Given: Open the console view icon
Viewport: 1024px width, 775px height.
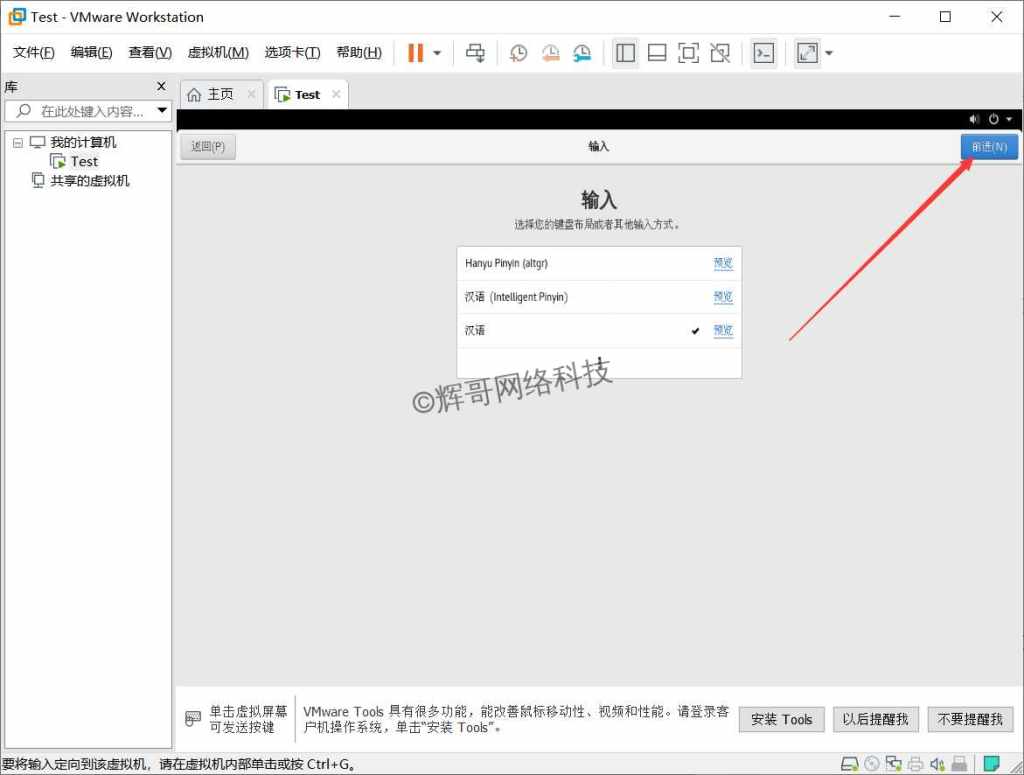Looking at the screenshot, I should click(763, 53).
